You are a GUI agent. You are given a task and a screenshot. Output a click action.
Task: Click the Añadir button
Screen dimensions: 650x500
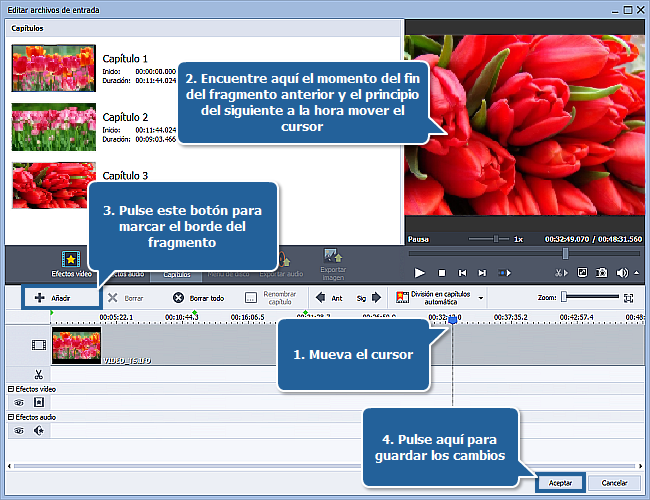(x=61, y=297)
